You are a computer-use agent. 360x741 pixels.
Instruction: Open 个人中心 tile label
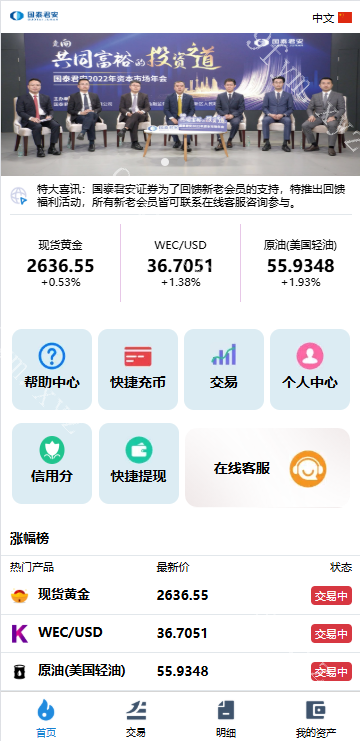point(310,382)
